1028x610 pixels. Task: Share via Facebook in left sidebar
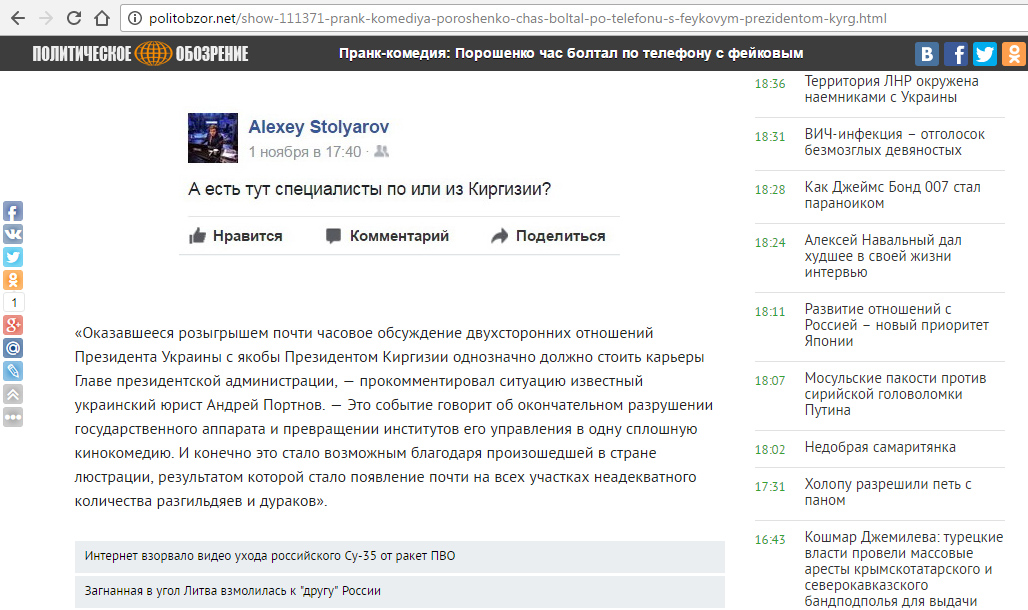(x=13, y=211)
